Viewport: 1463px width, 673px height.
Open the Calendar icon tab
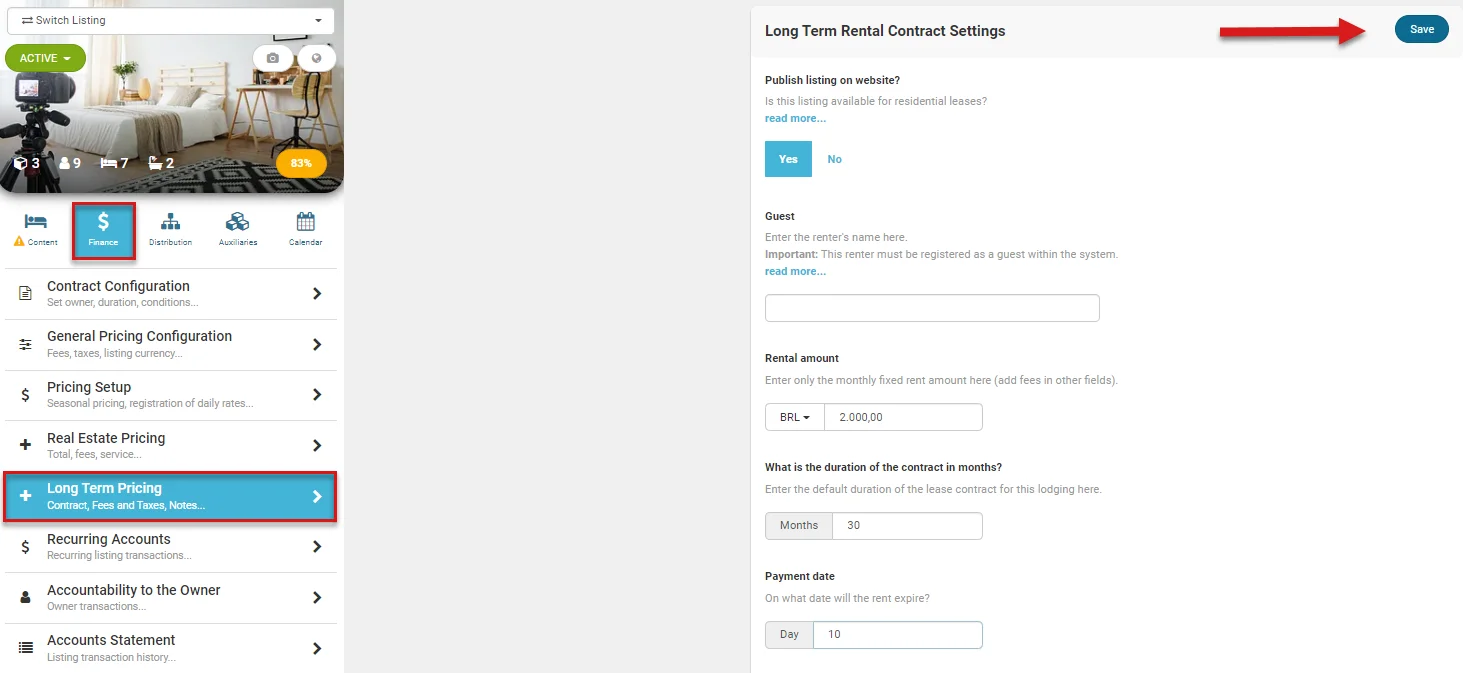tap(305, 228)
